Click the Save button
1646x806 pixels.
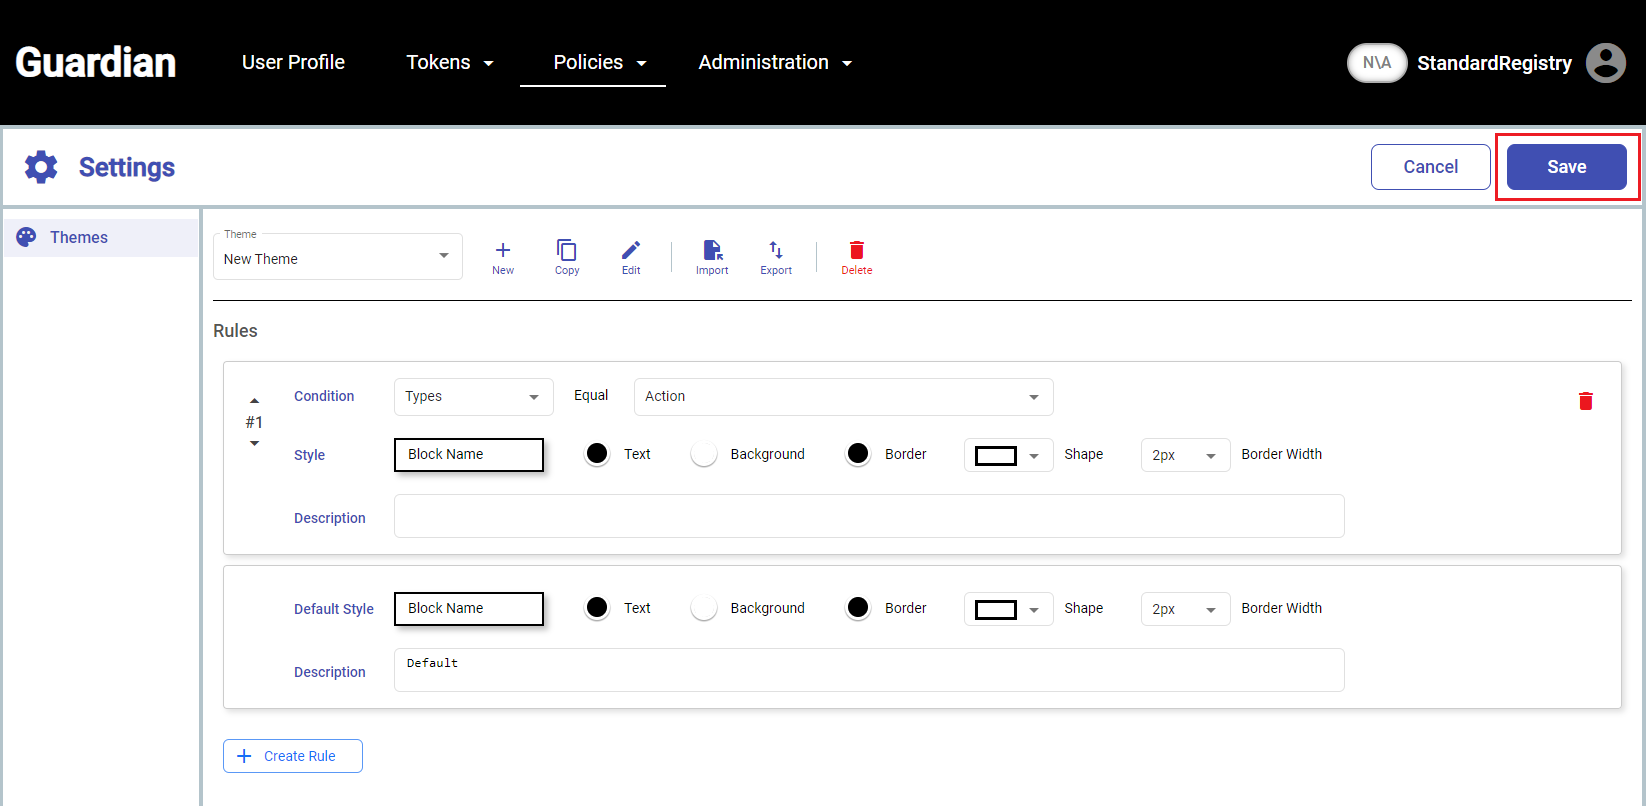(1566, 167)
